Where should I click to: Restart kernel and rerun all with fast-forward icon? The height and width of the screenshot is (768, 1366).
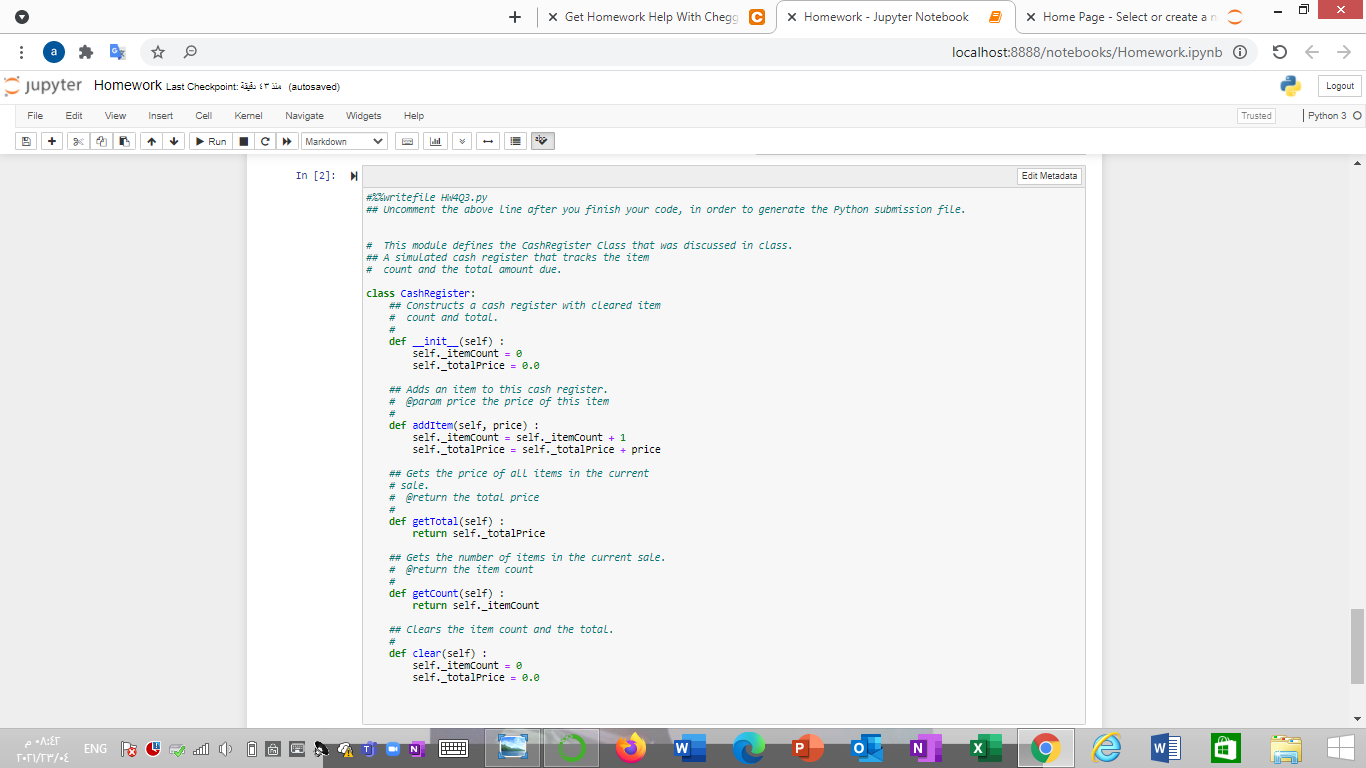287,142
